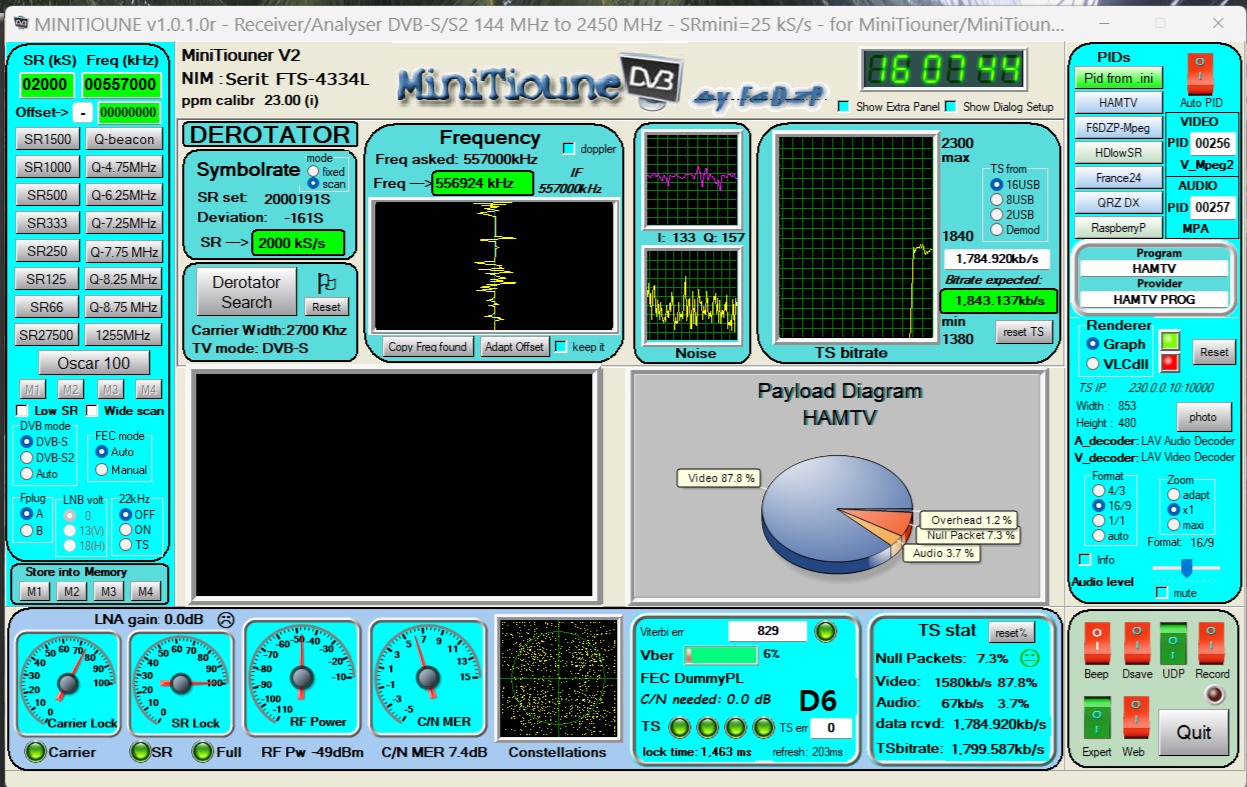Select the fixed symbolrate mode
This screenshot has height=787, width=1247.
pos(313,172)
